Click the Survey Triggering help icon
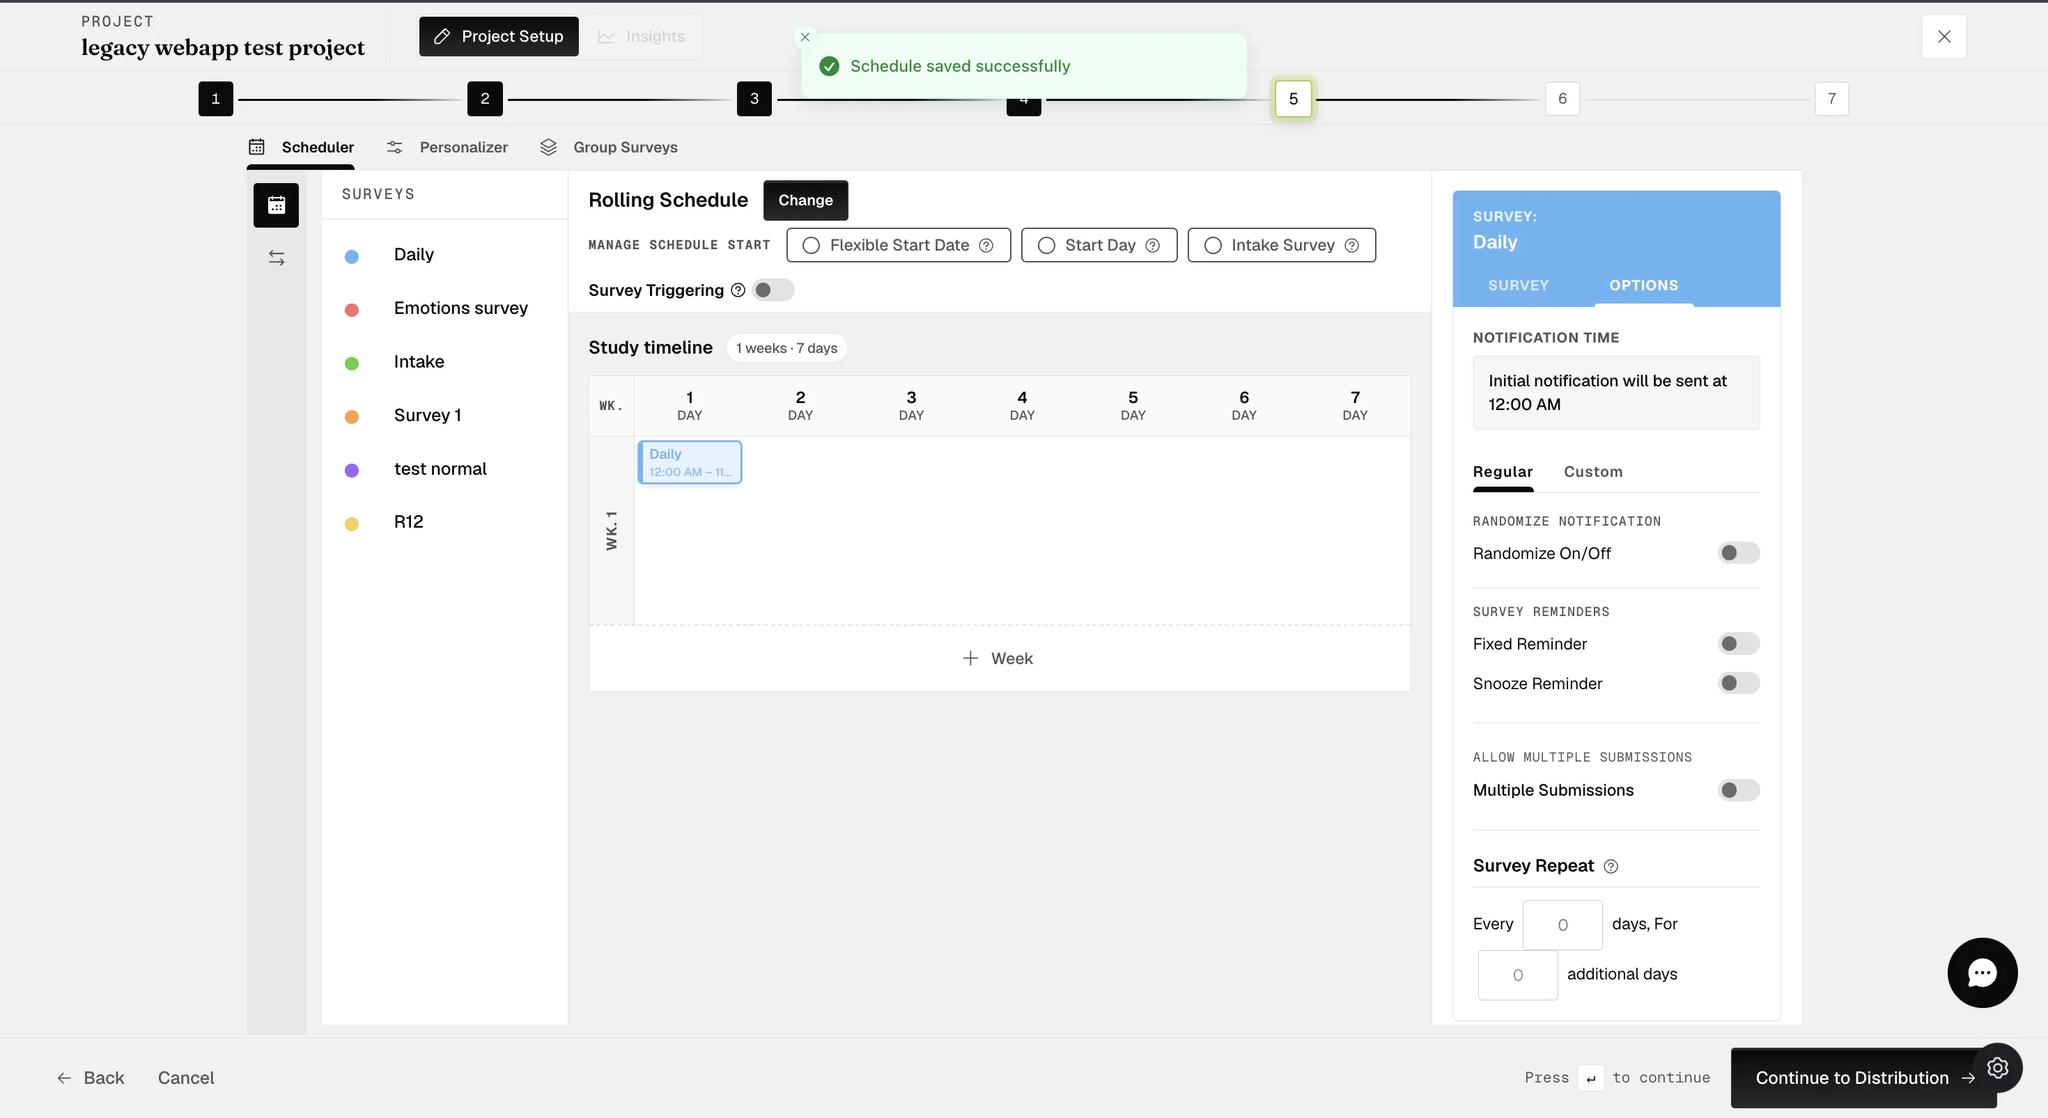The height and width of the screenshot is (1118, 2048). pyautogui.click(x=738, y=290)
